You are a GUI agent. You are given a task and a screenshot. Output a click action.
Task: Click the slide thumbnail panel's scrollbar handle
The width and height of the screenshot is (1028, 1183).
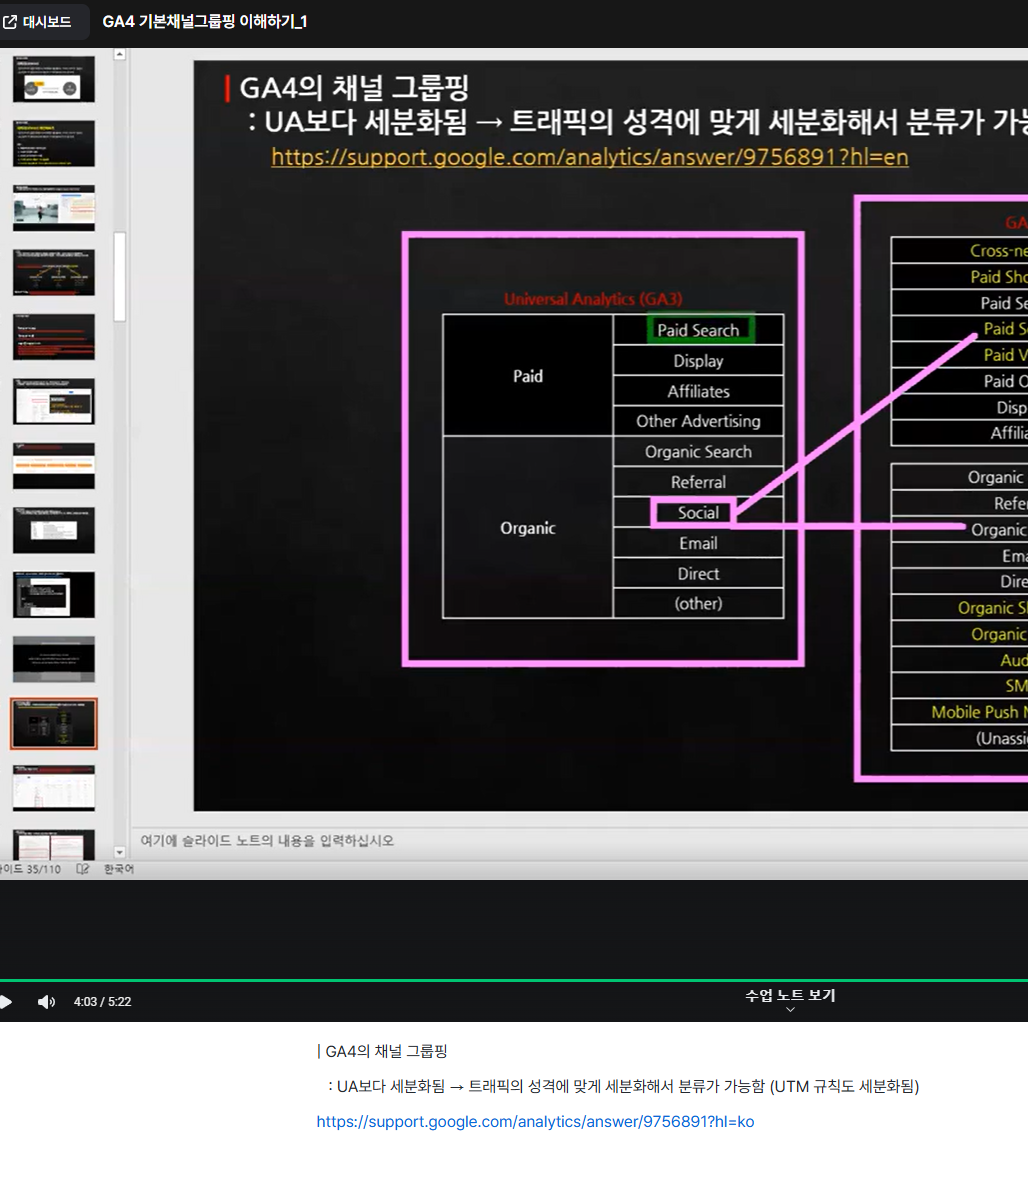[x=120, y=277]
